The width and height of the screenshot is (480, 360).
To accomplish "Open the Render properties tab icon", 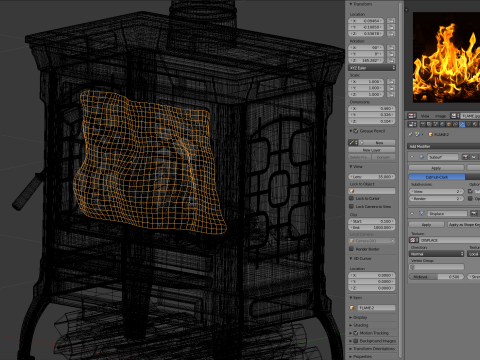I will pyautogui.click(x=423, y=124).
